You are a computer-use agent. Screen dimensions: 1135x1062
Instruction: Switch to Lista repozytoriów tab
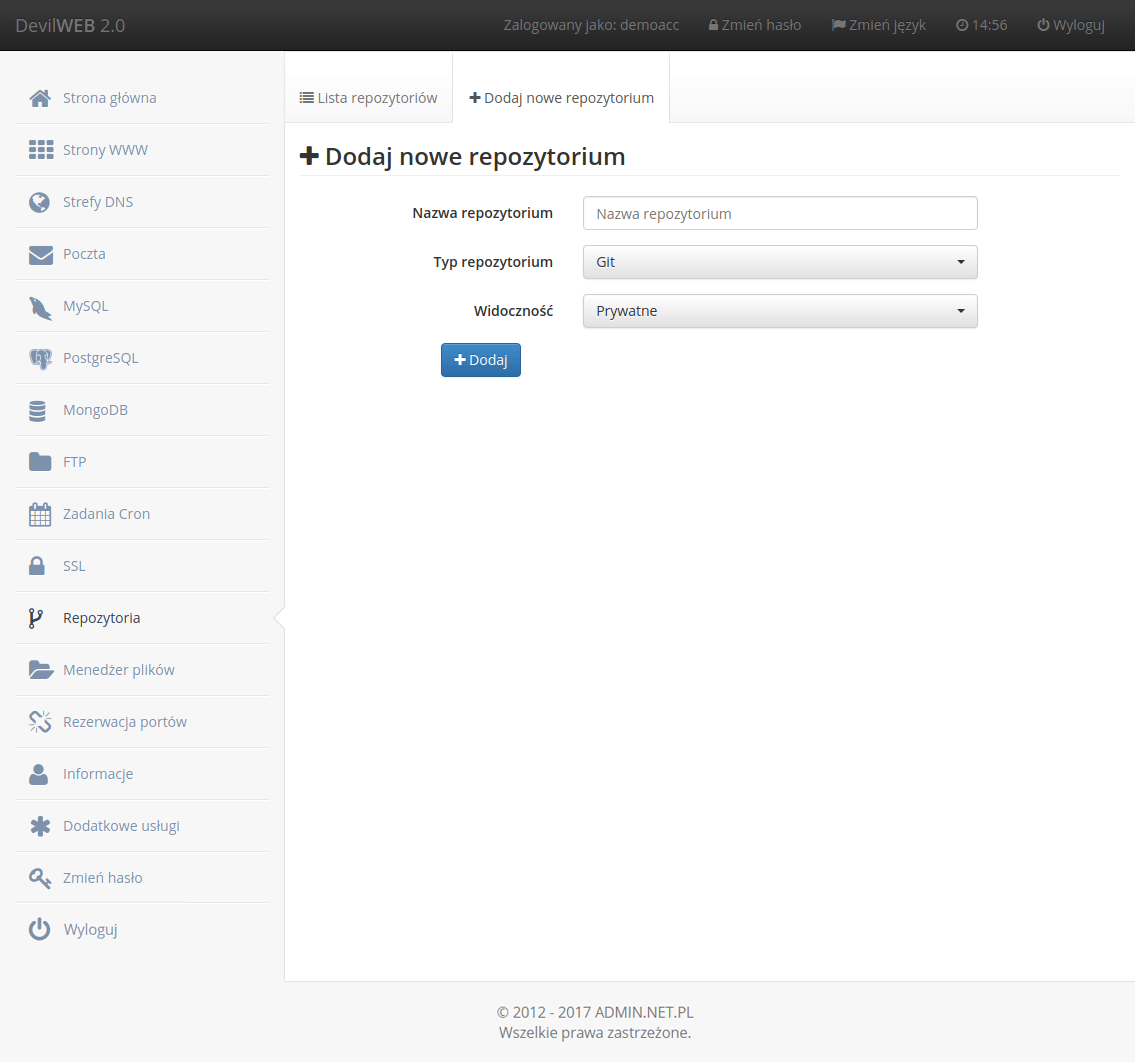click(x=368, y=98)
